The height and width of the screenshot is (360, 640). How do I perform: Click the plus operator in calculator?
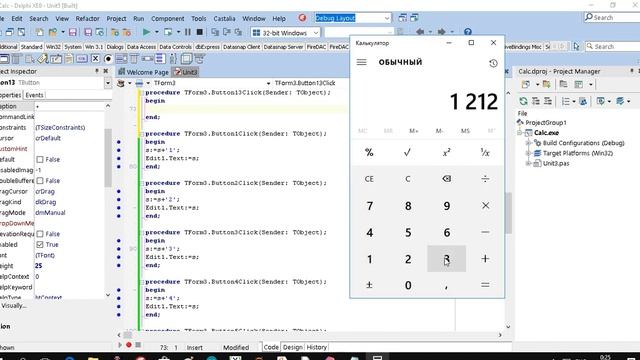tap(485, 258)
